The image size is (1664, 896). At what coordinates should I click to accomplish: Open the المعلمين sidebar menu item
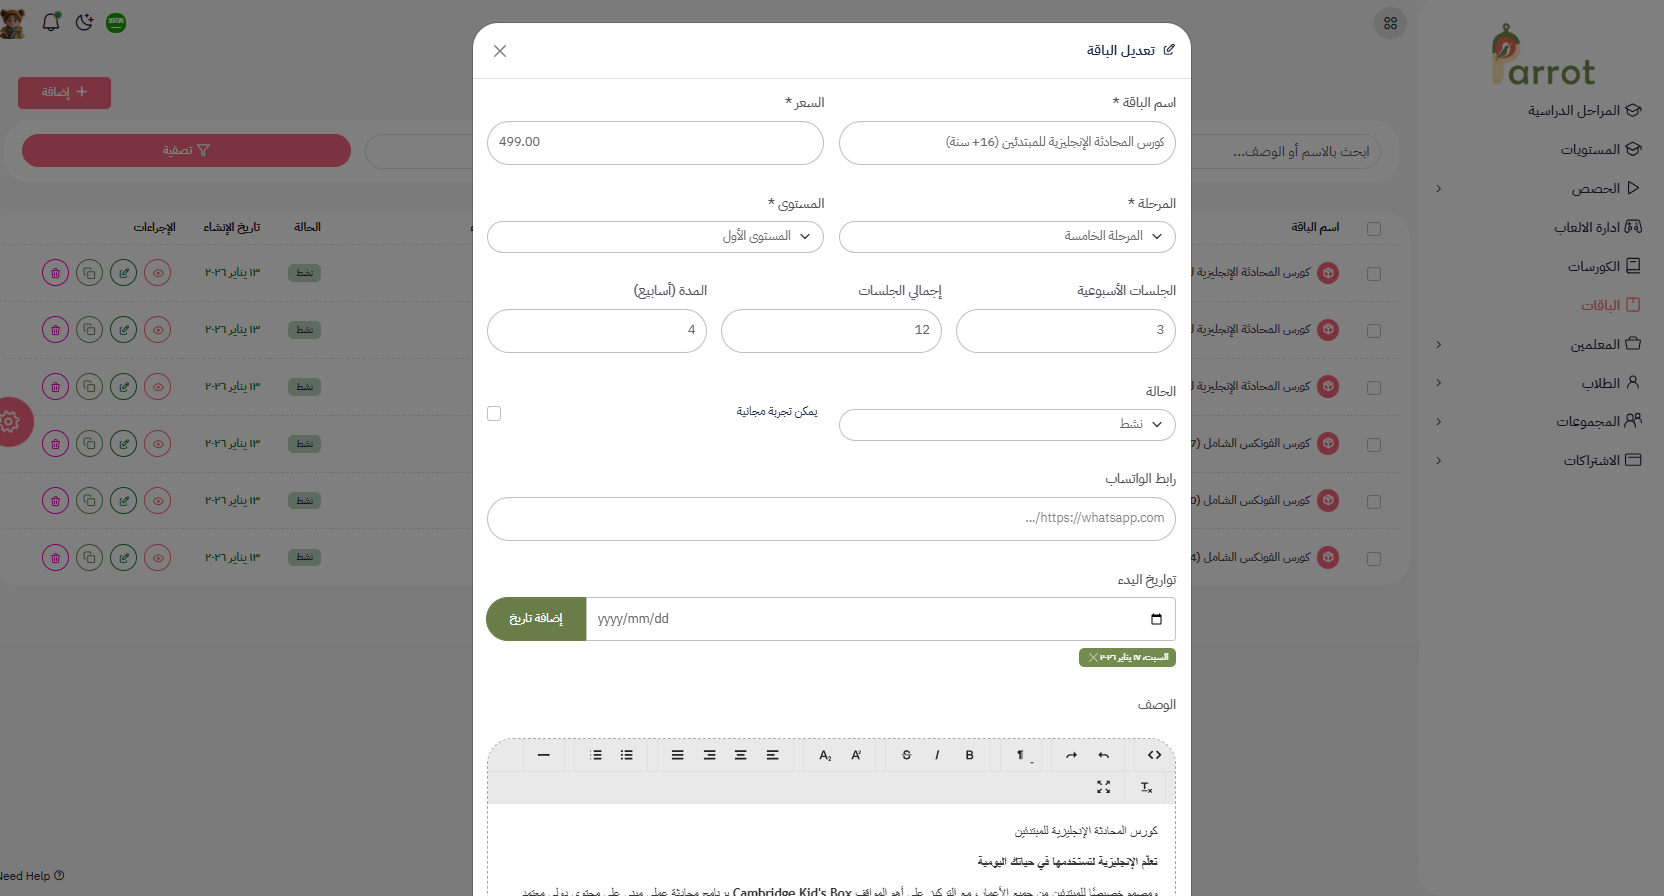pos(1595,344)
